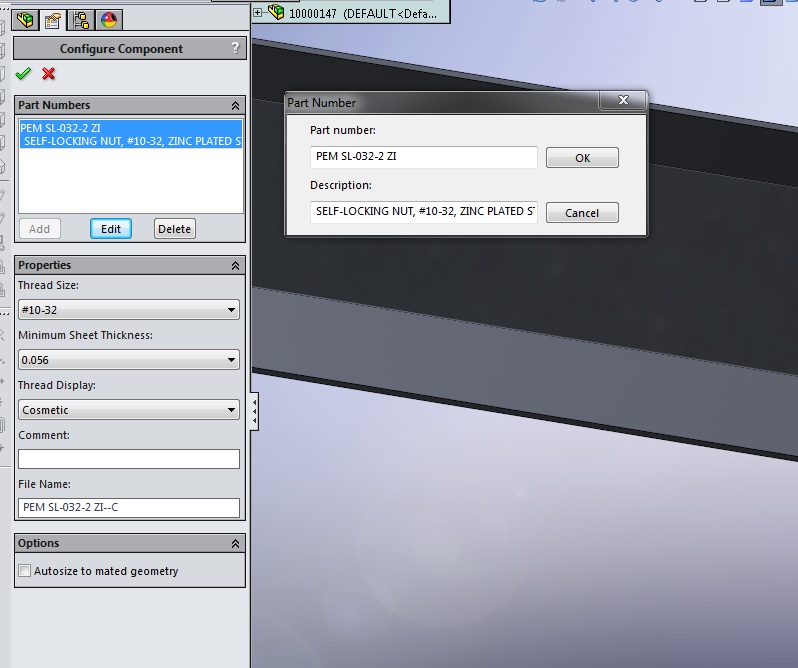Cancel the Part Number dialog
This screenshot has width=798, height=668.
[582, 213]
